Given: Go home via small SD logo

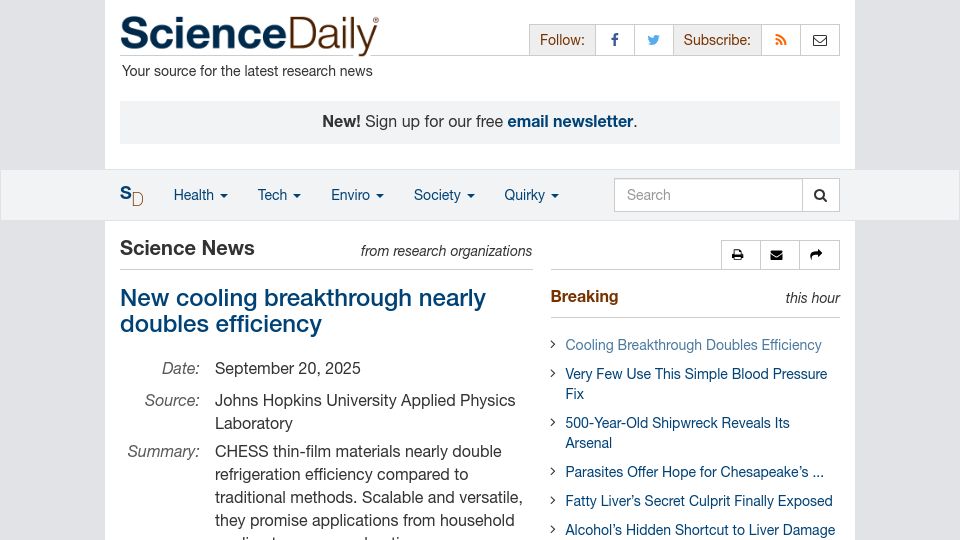Looking at the screenshot, I should pyautogui.click(x=132, y=195).
